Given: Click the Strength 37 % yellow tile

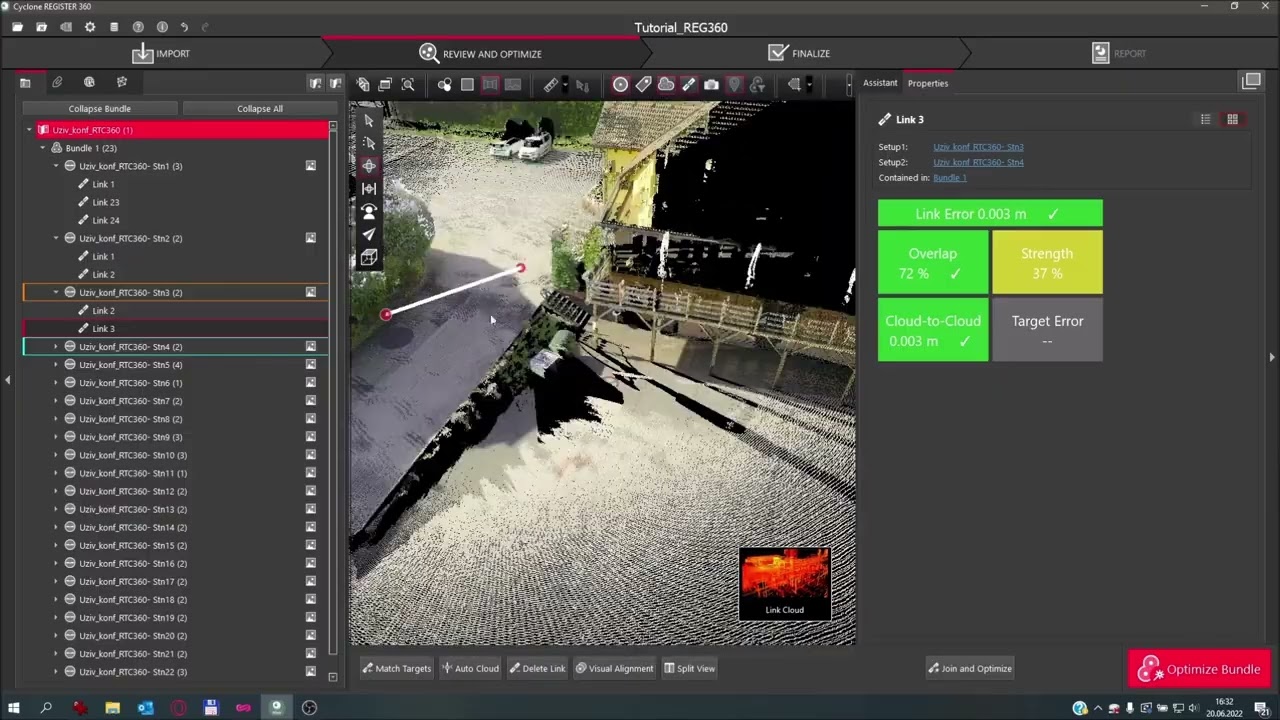Looking at the screenshot, I should [1047, 263].
